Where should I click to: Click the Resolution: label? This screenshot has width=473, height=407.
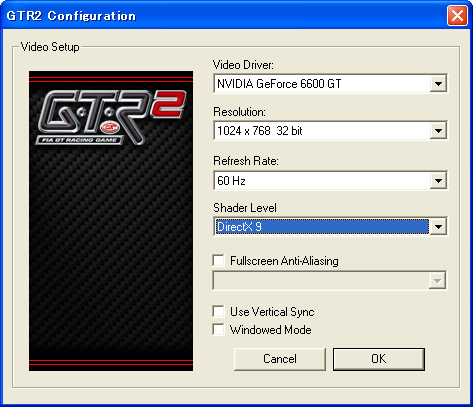(x=239, y=112)
